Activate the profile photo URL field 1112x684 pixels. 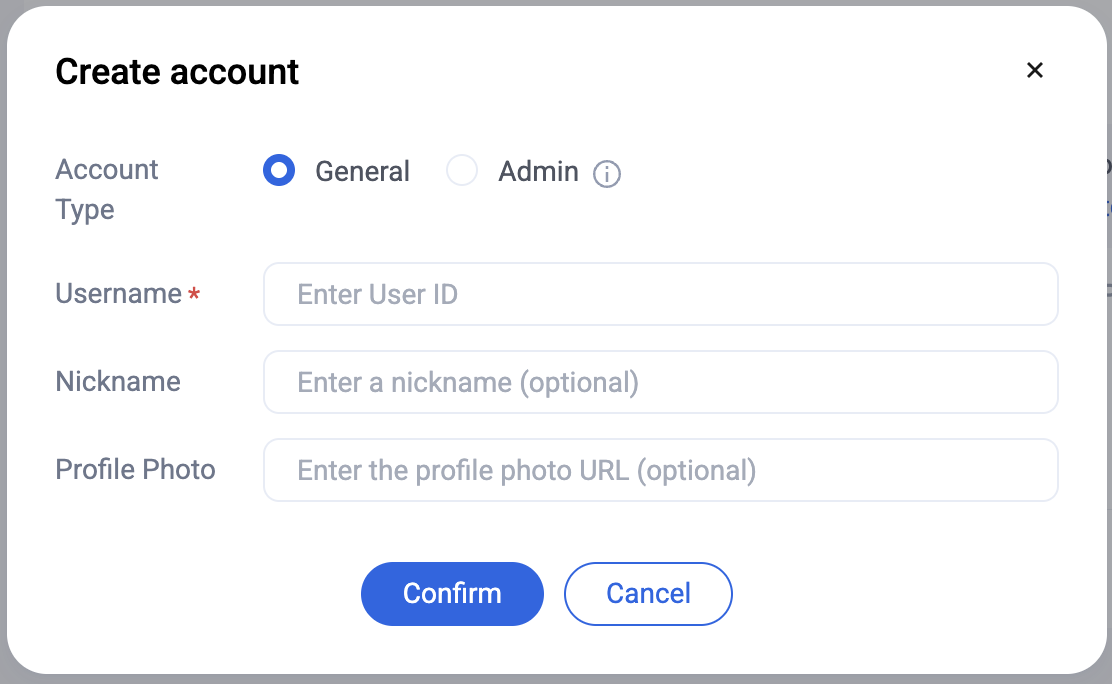tap(661, 470)
